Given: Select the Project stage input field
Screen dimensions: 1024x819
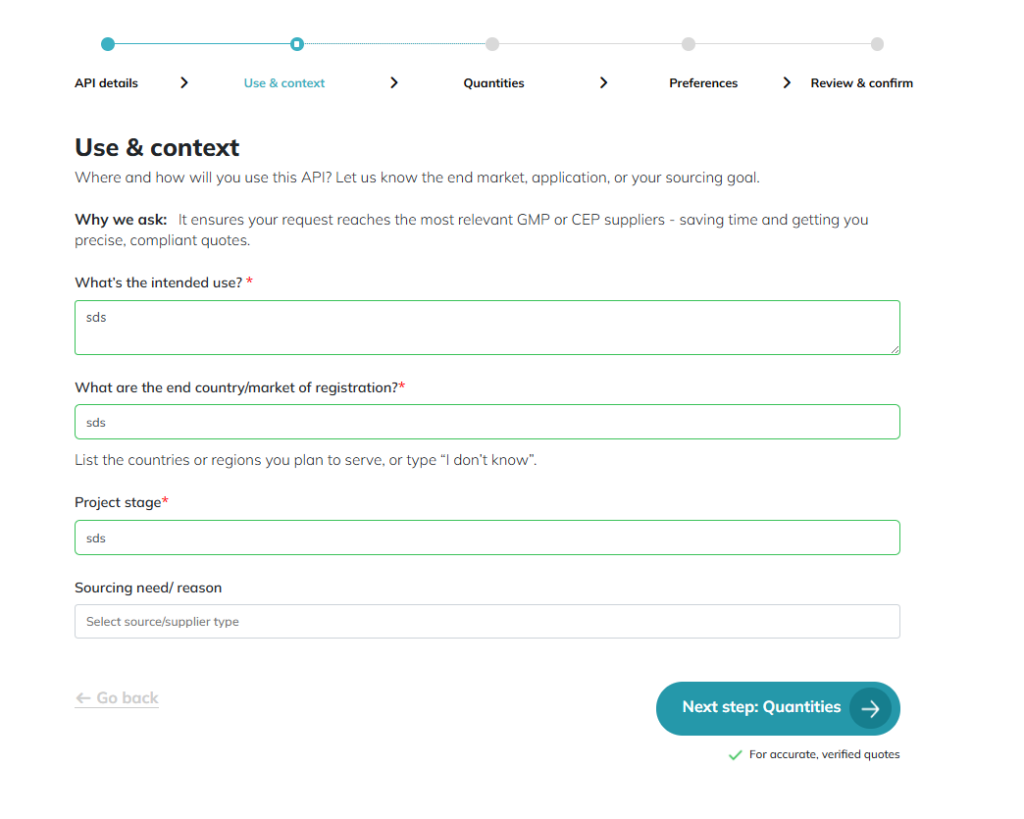Looking at the screenshot, I should 487,537.
